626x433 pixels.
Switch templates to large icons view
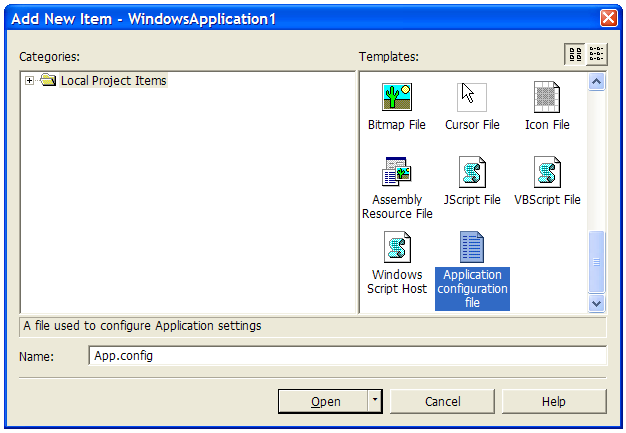[x=575, y=55]
